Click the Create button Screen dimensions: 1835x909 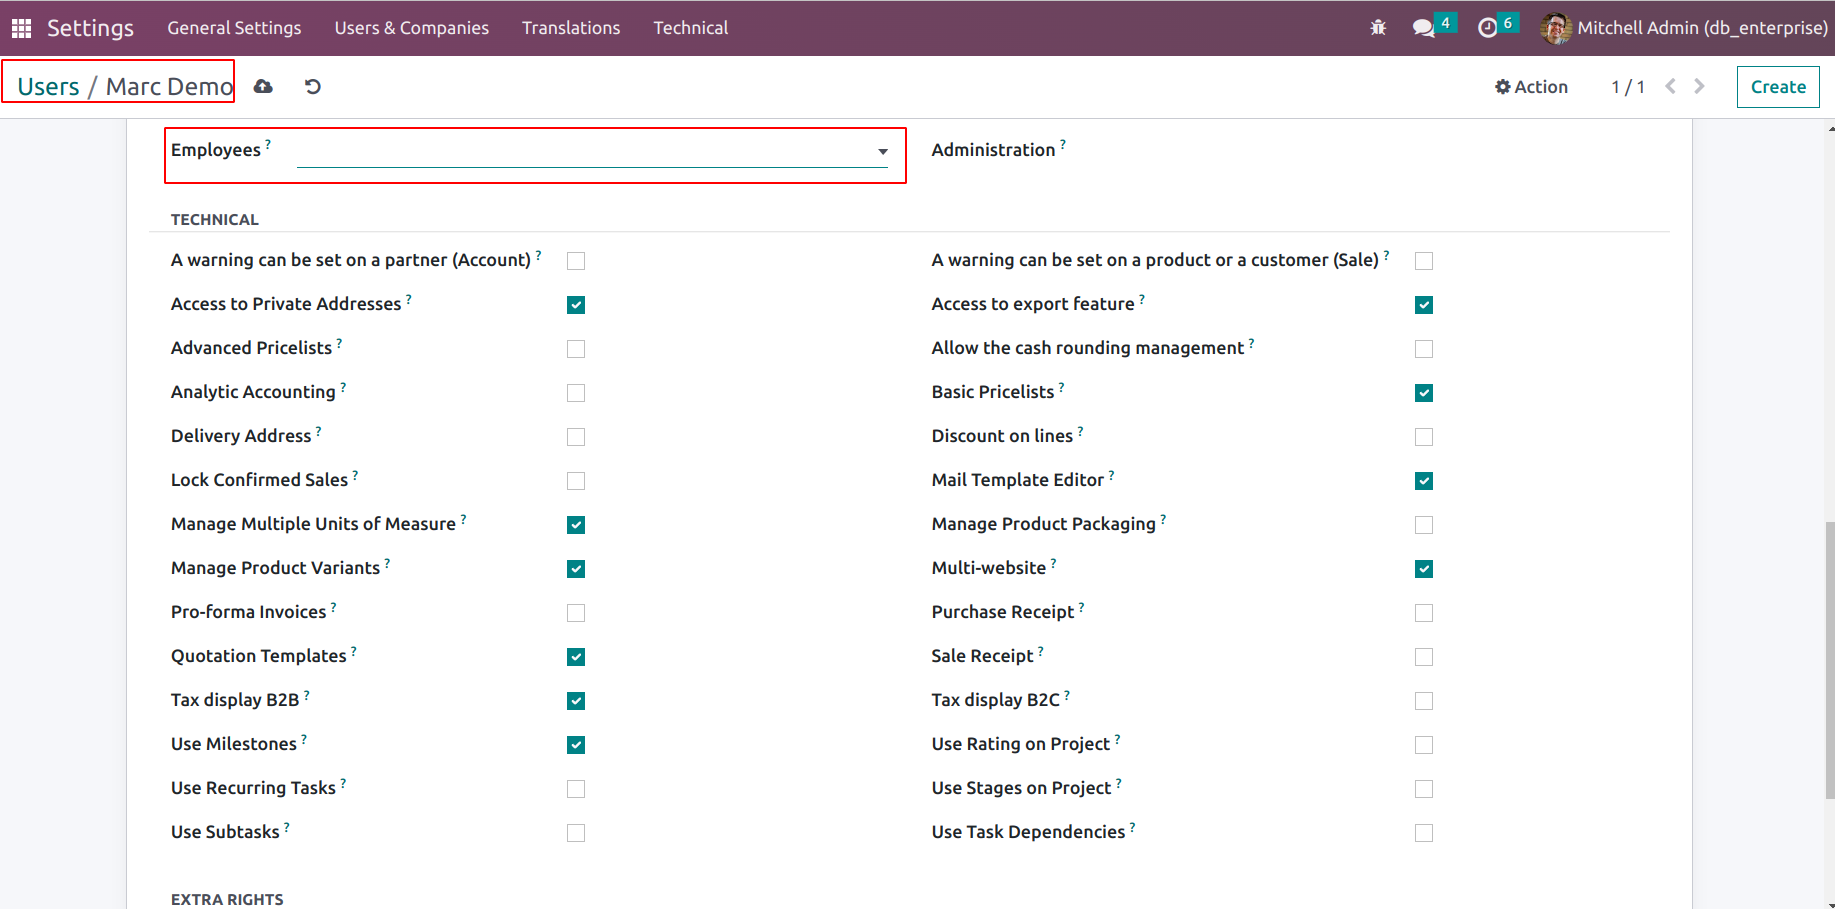(x=1777, y=87)
